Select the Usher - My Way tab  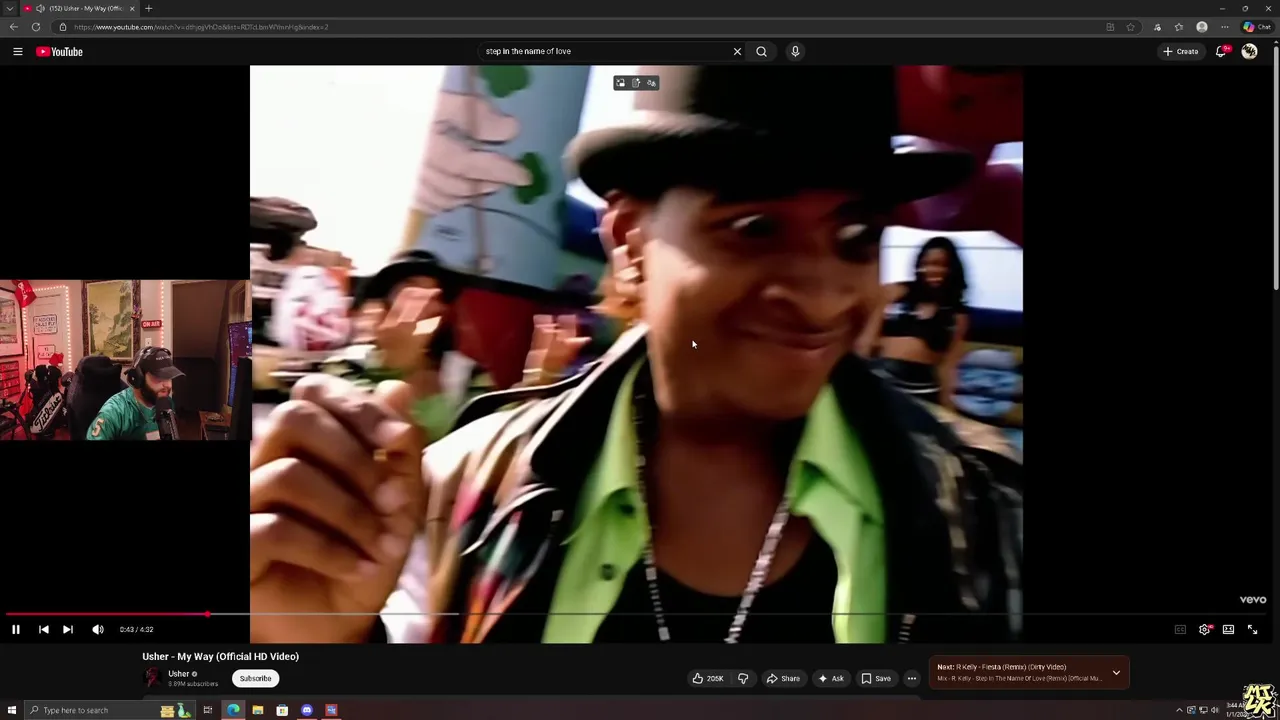click(x=80, y=8)
